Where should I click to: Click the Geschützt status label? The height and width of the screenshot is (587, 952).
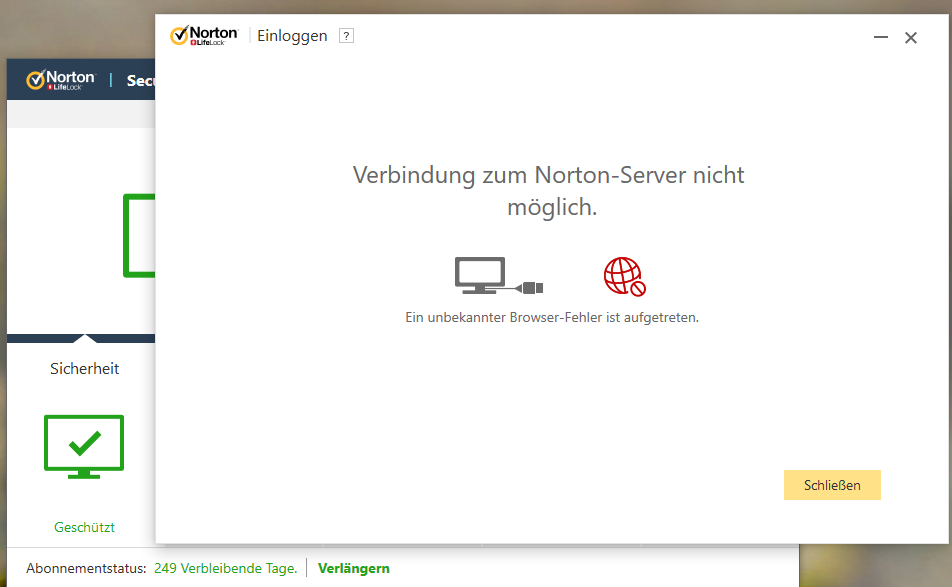tap(84, 527)
